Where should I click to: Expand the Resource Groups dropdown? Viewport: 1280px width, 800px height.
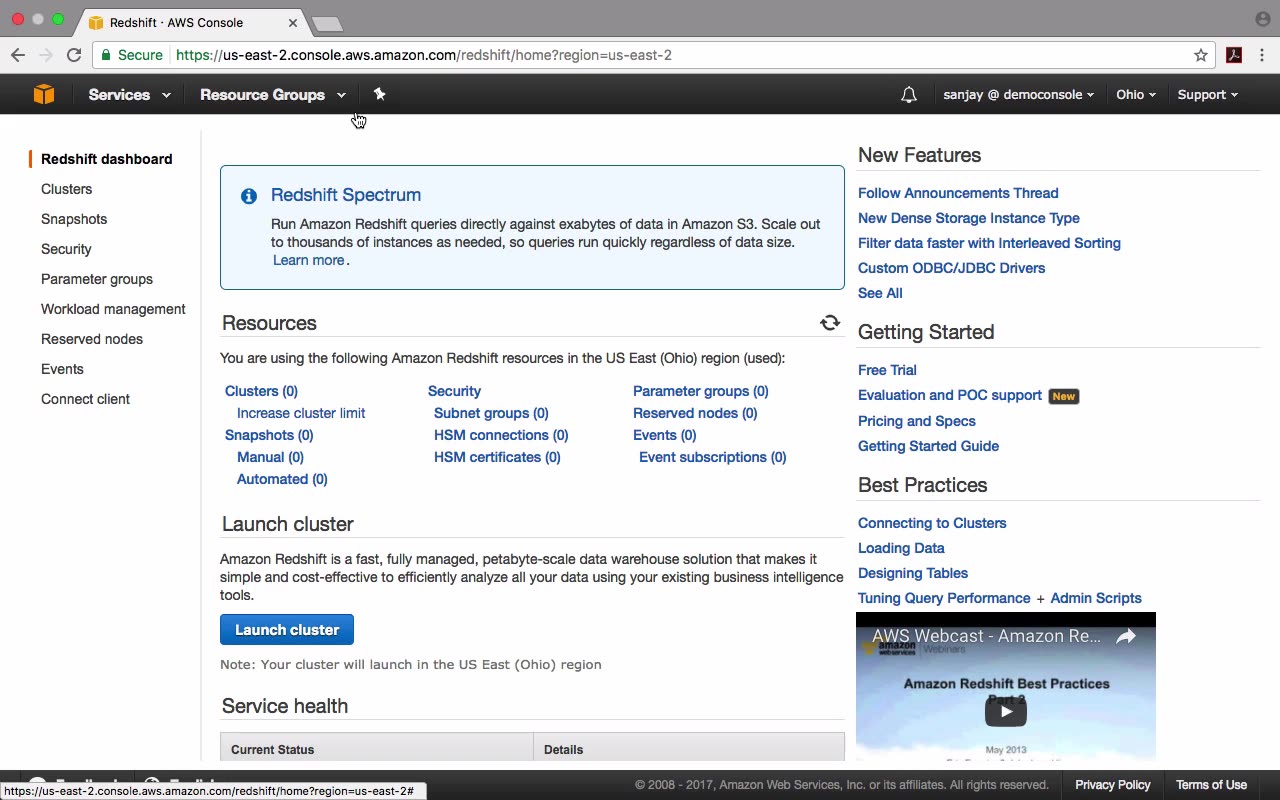pos(273,95)
